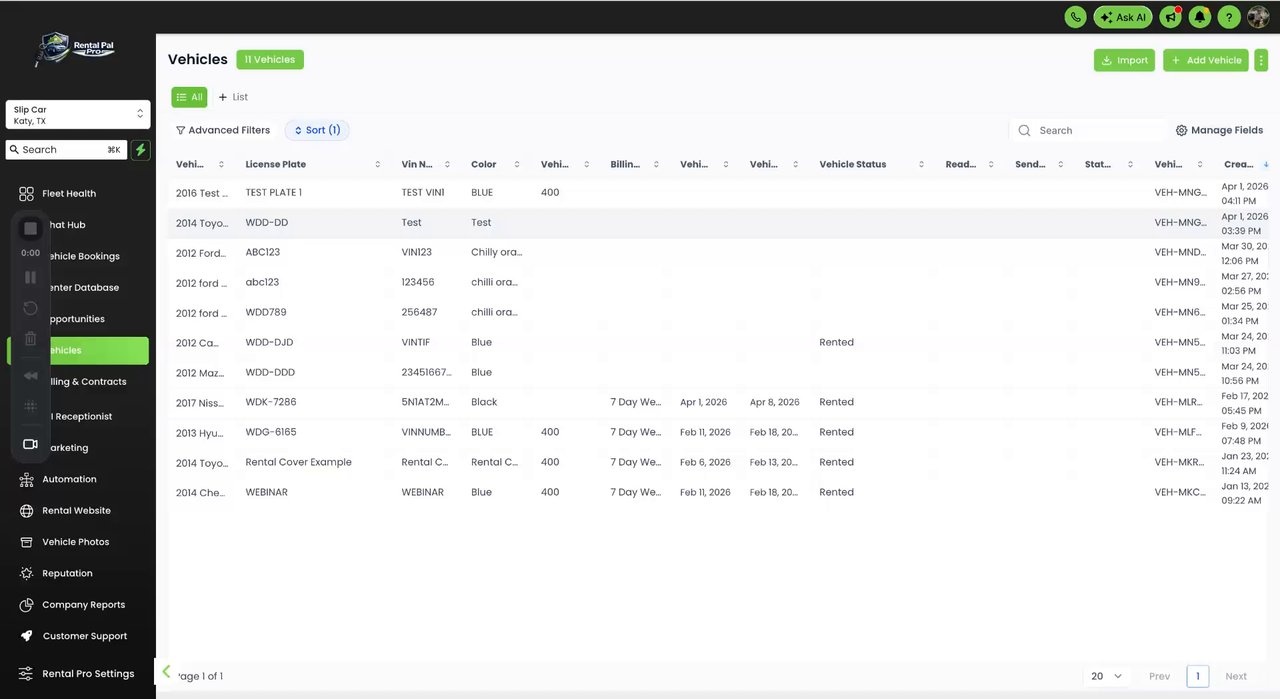
Task: Click the Sort (1) button
Action: click(x=317, y=130)
